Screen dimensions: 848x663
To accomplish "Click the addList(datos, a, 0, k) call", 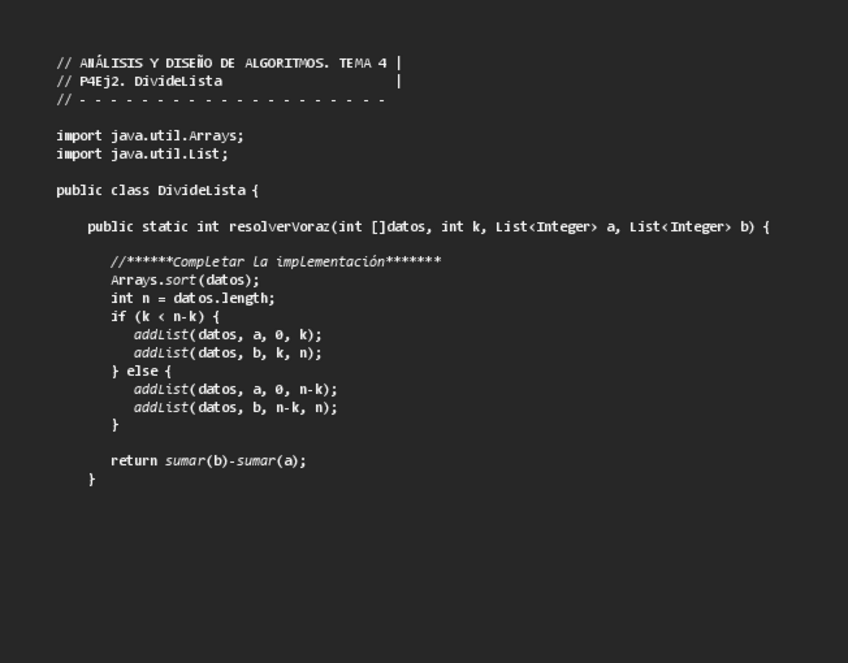I will click(x=228, y=335).
